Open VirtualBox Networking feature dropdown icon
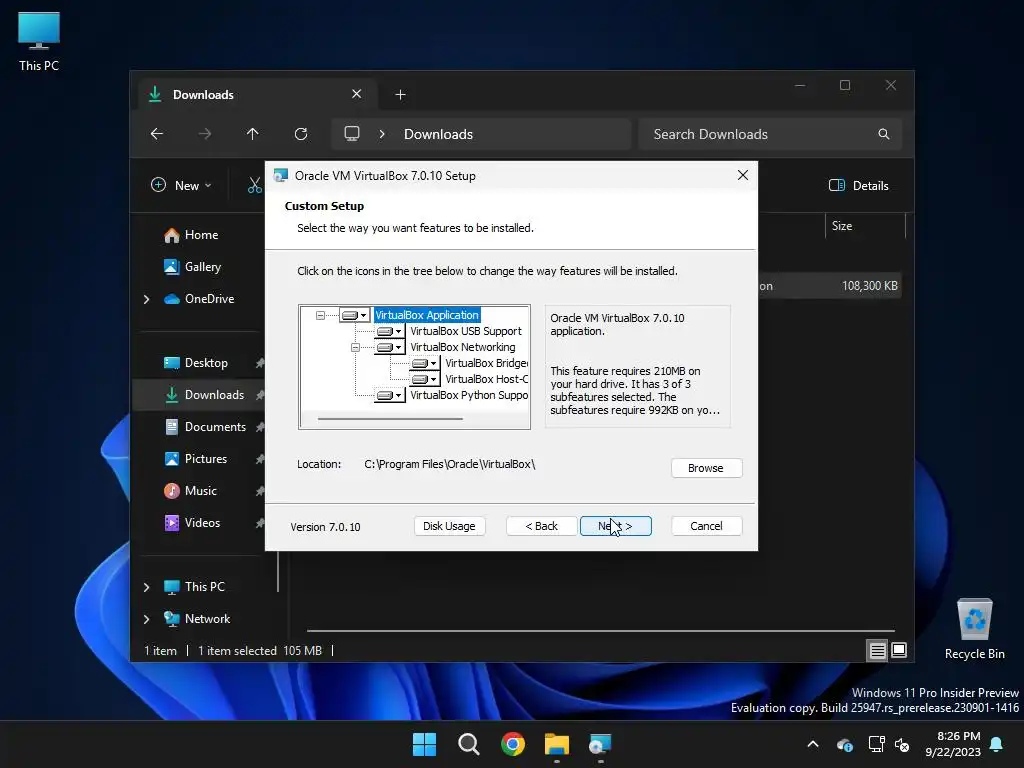Image resolution: width=1024 pixels, height=768 pixels. coord(390,347)
